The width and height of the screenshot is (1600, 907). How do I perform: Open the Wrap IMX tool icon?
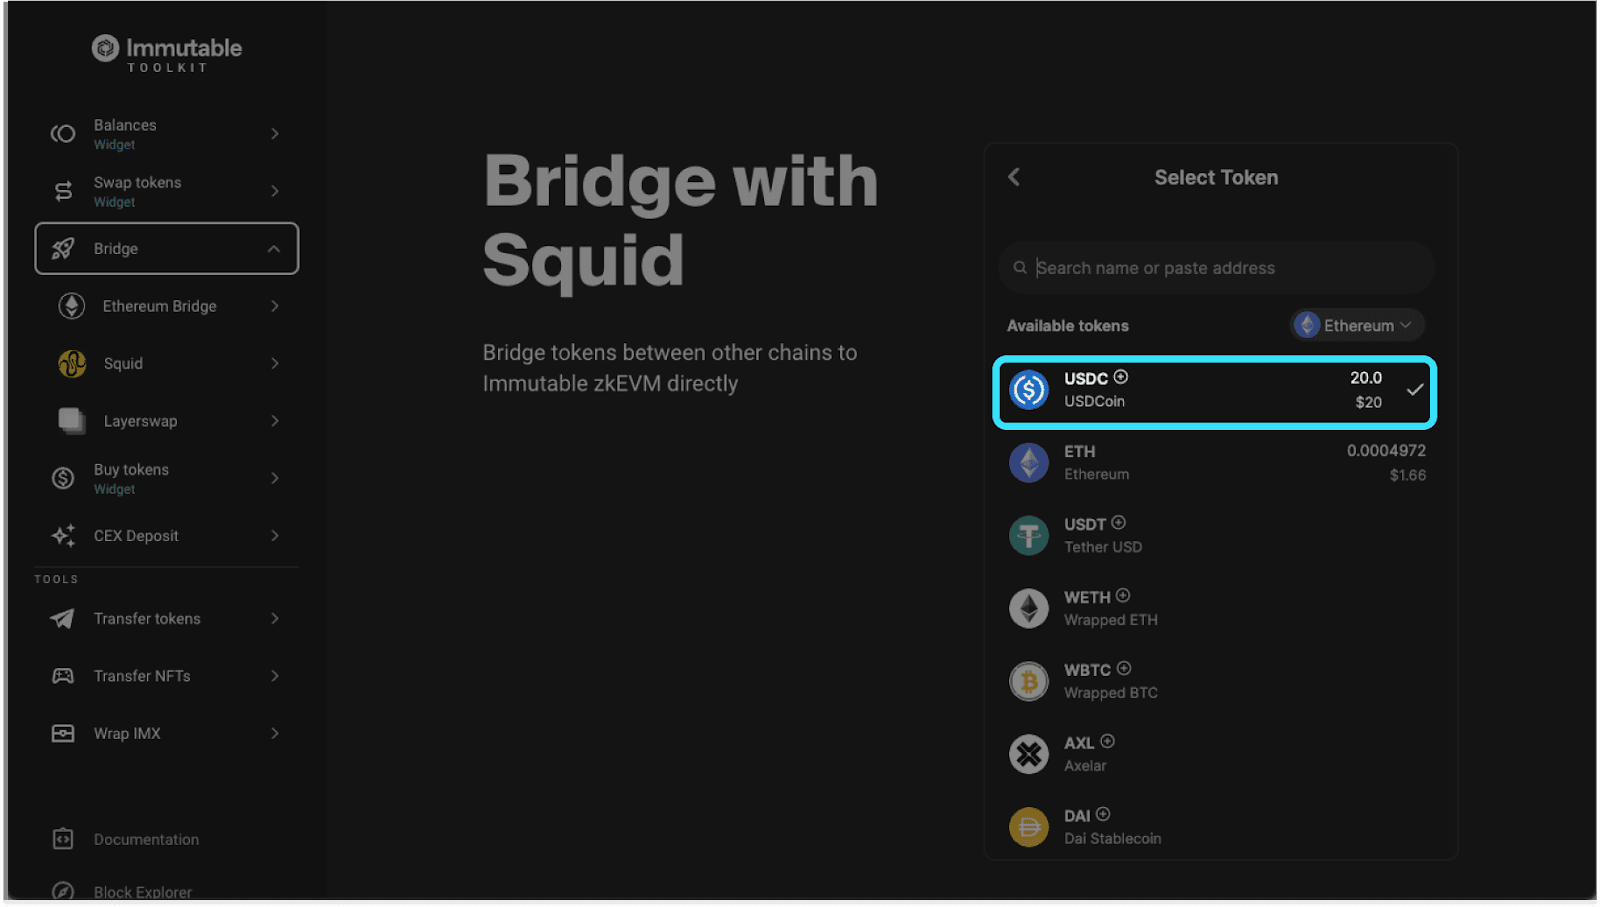coord(62,733)
